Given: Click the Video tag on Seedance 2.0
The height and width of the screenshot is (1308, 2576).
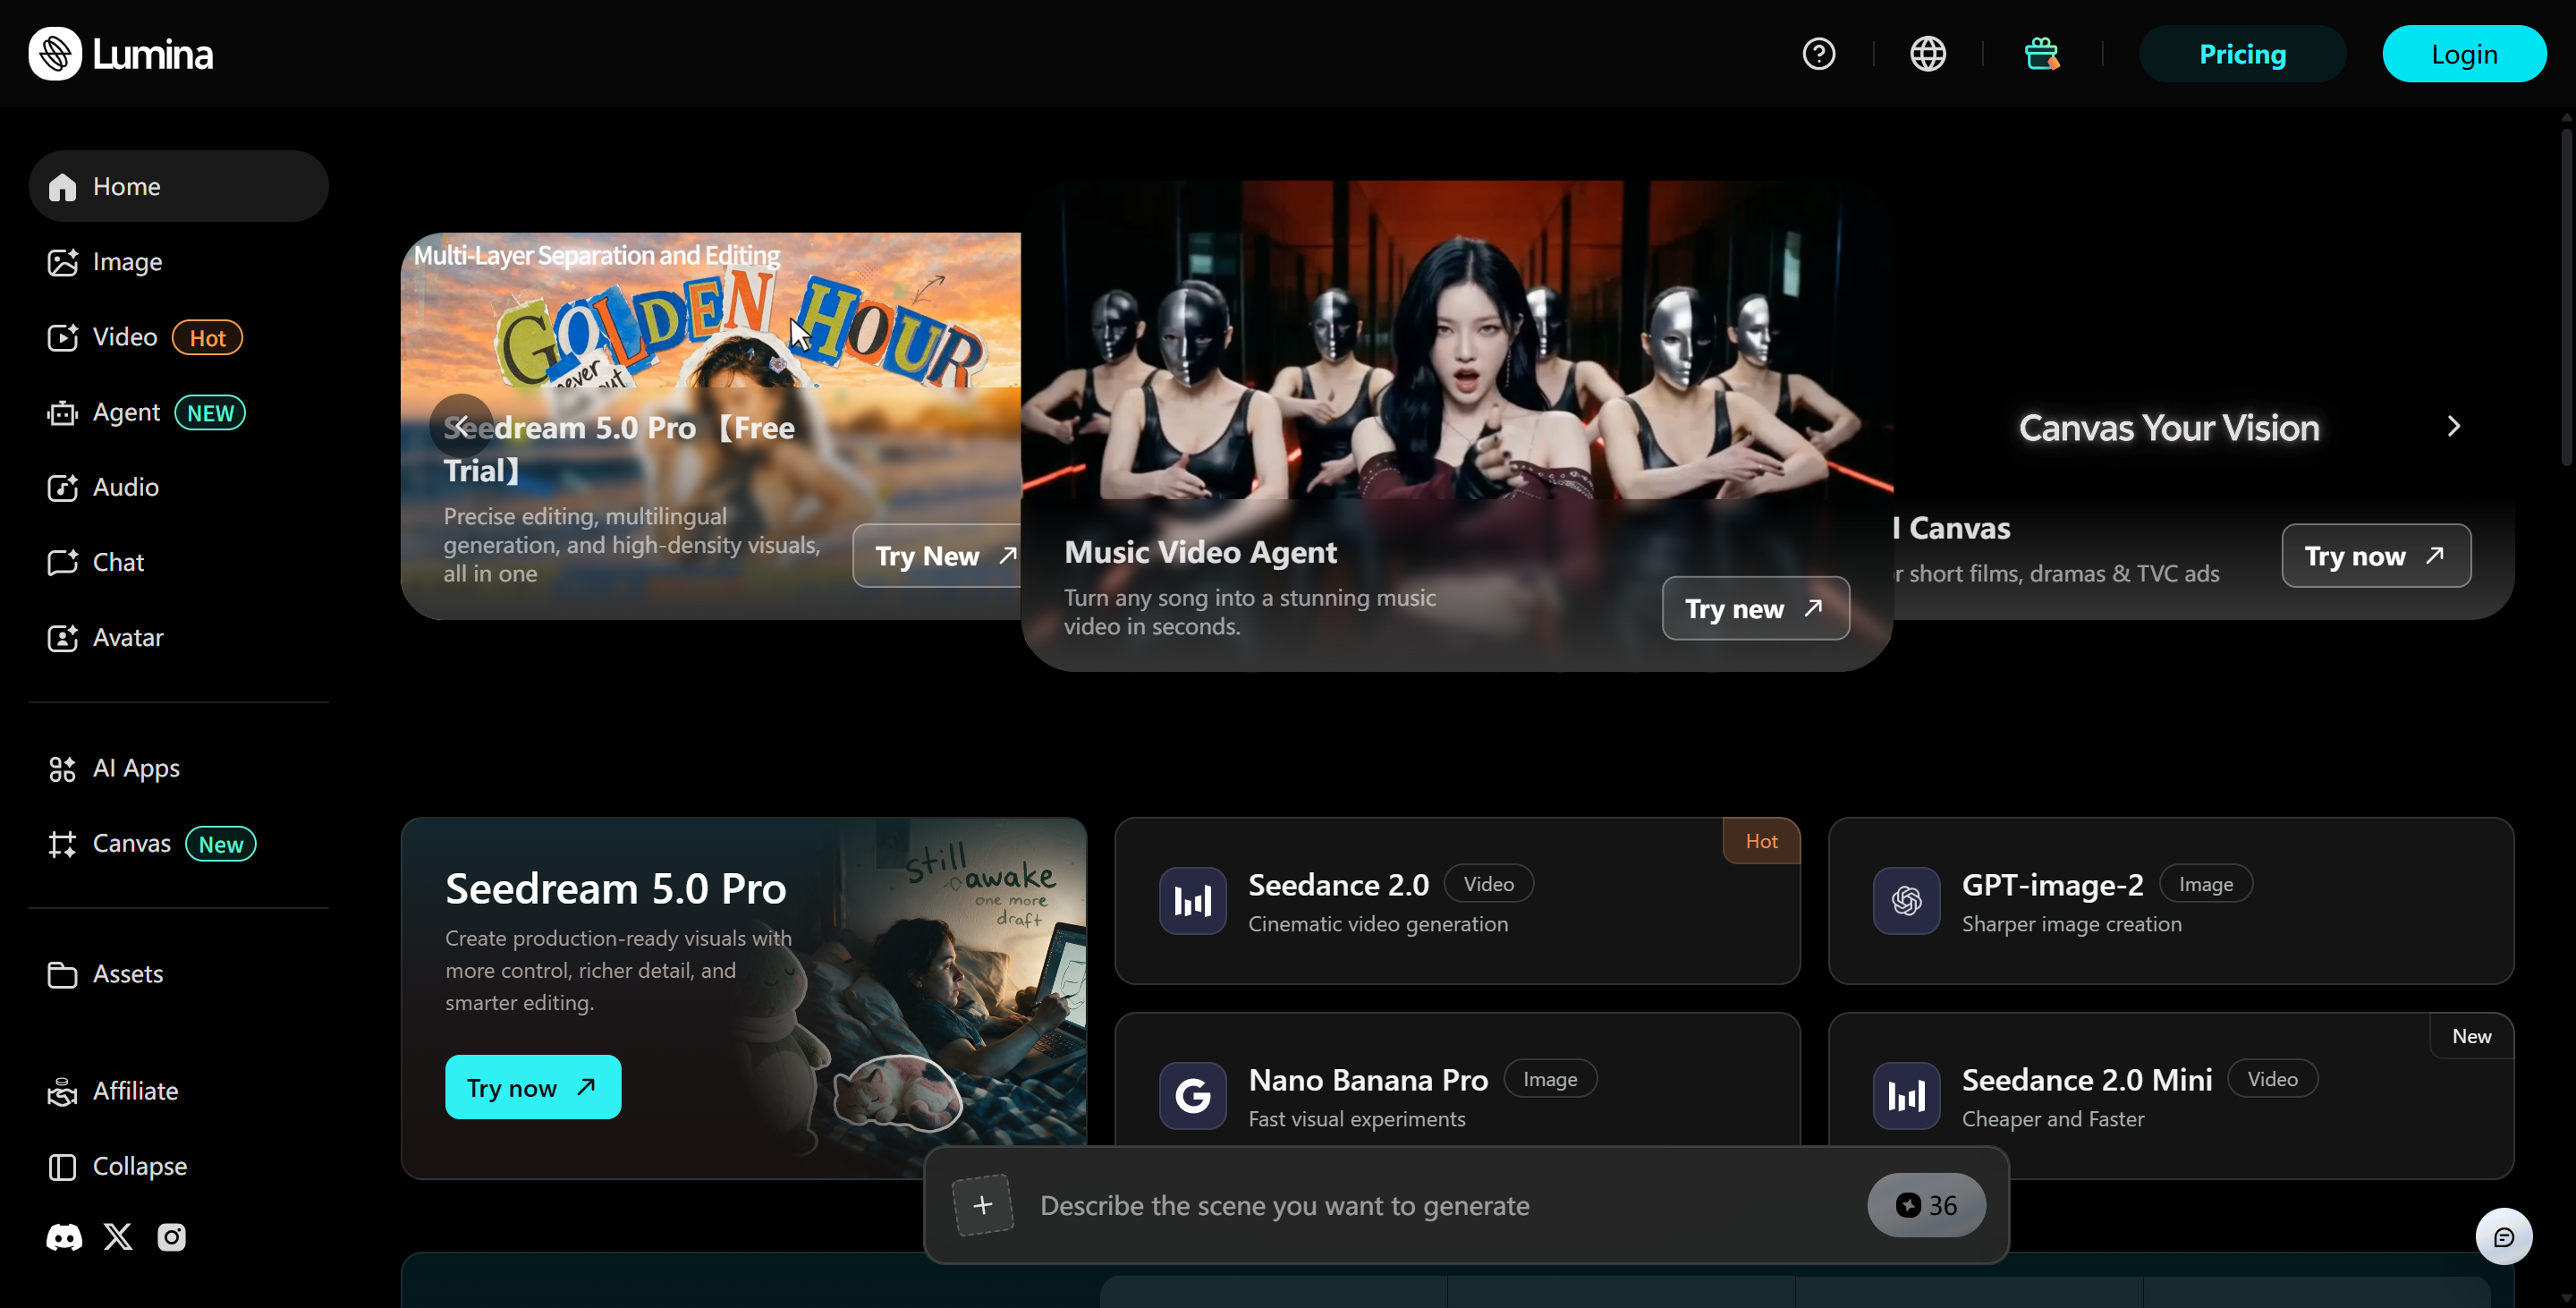Looking at the screenshot, I should point(1489,884).
